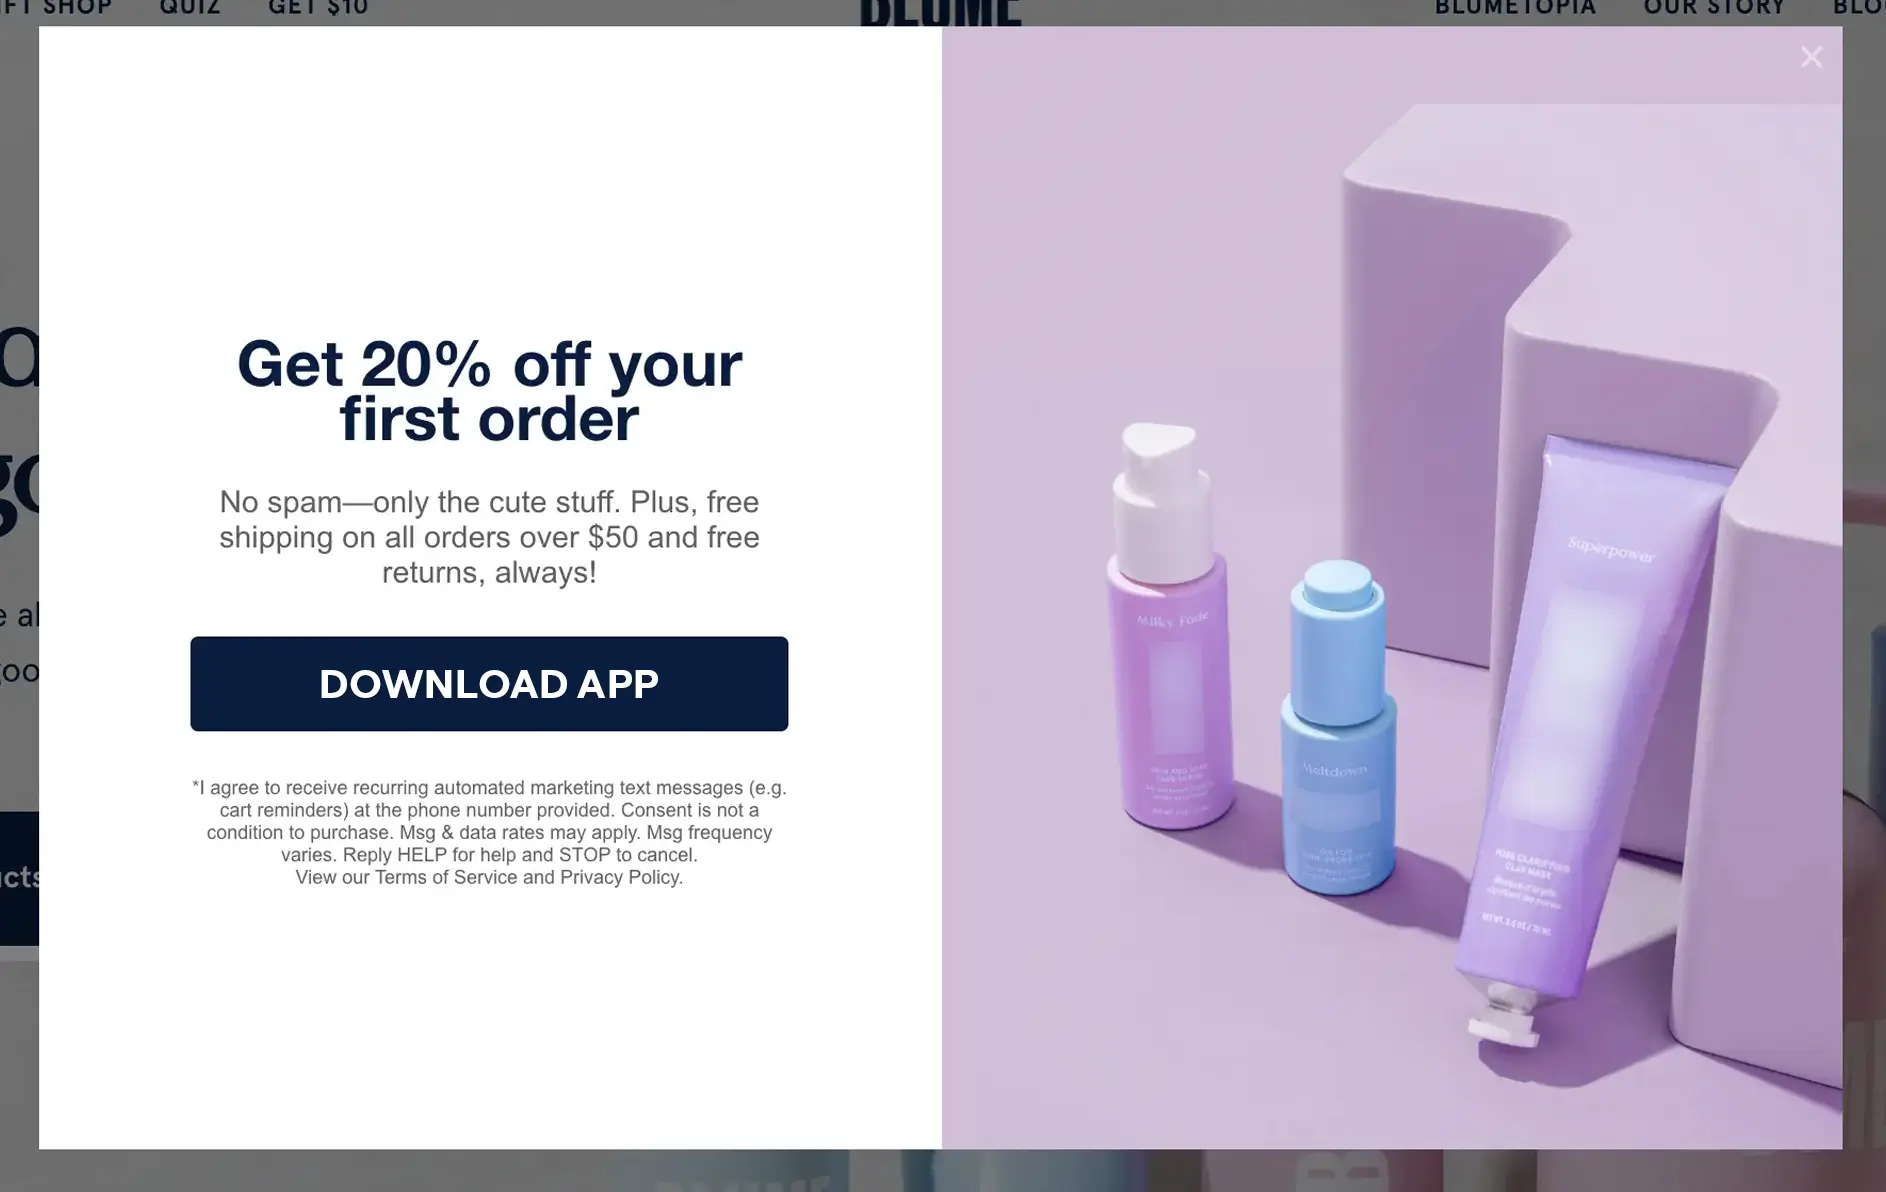This screenshot has height=1192, width=1886.
Task: Visit the OUR STORY page link
Action: click(1714, 8)
